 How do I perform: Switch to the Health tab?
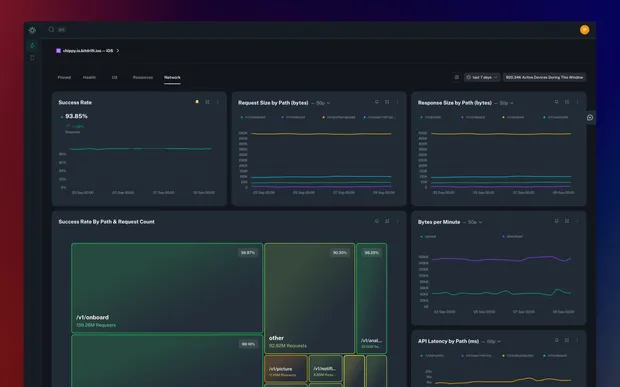[x=89, y=77]
